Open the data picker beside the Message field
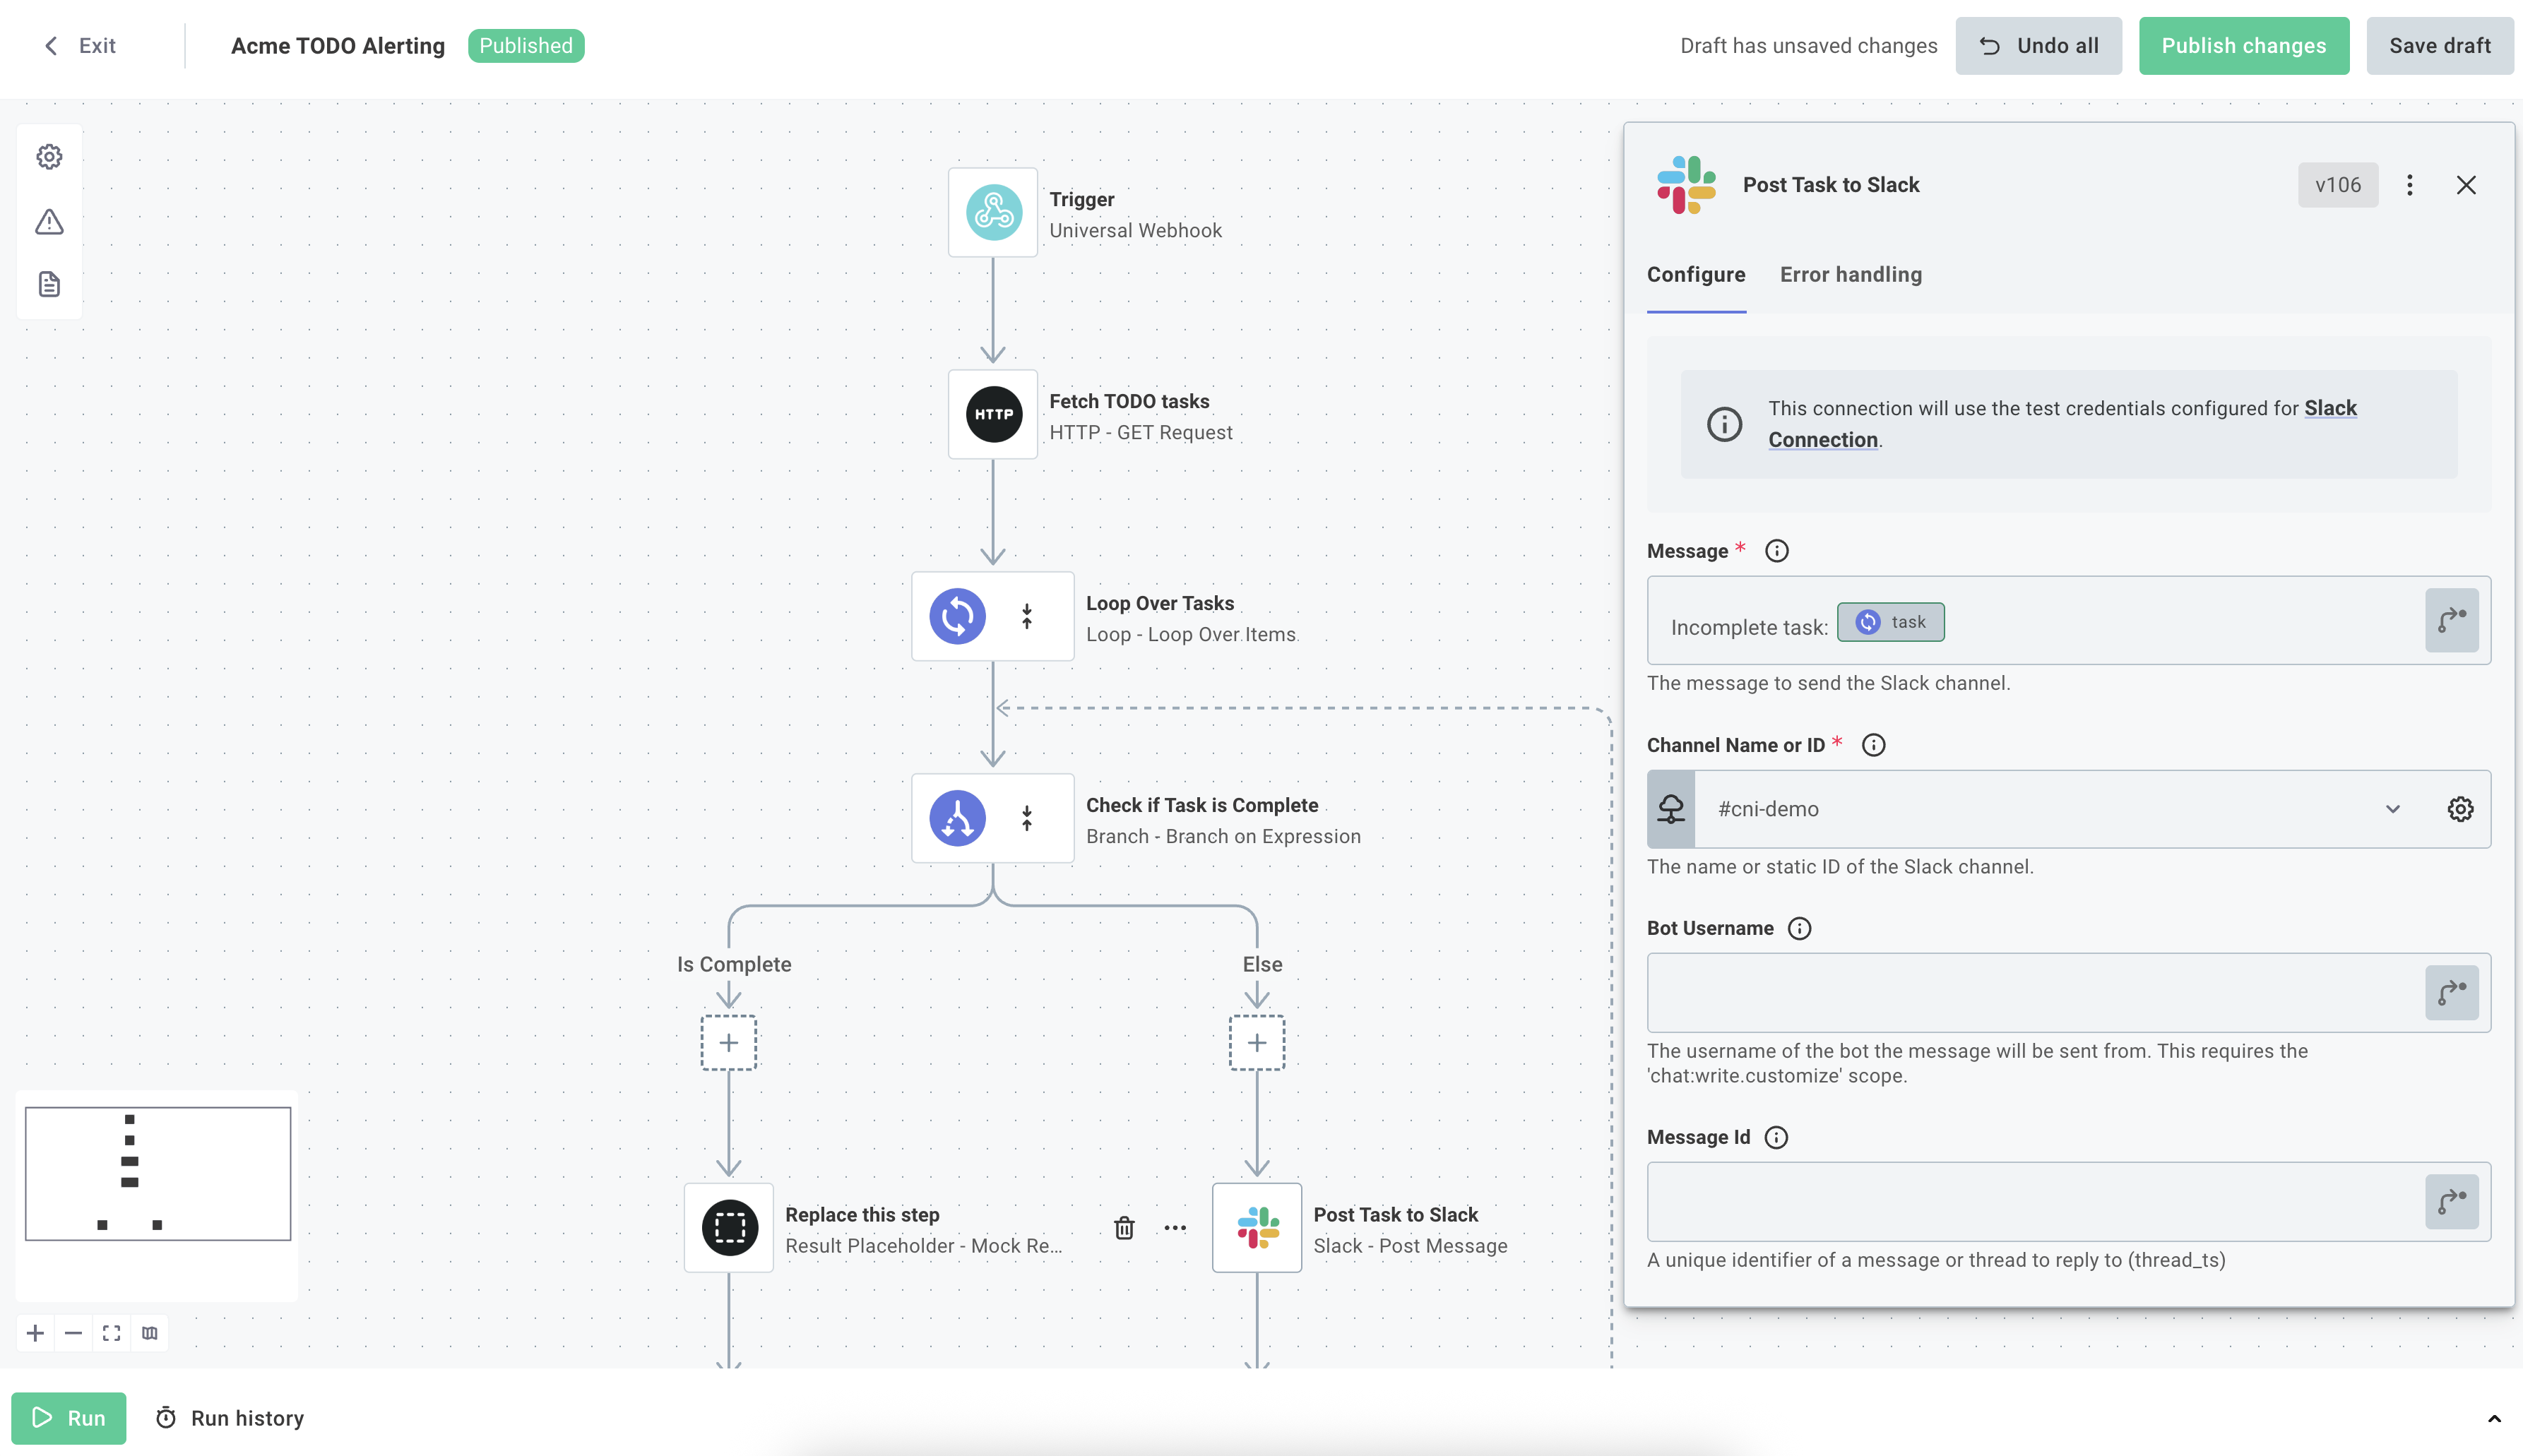The image size is (2523, 1456). pyautogui.click(x=2452, y=620)
